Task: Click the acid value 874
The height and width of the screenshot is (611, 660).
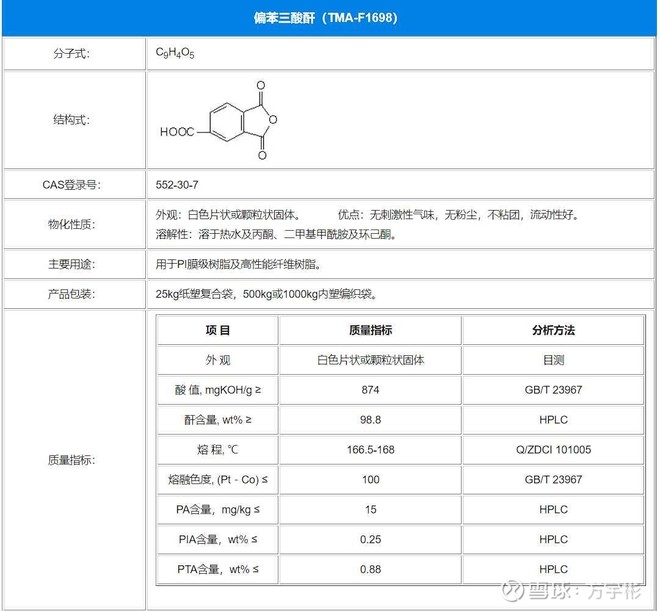Action: [370, 390]
